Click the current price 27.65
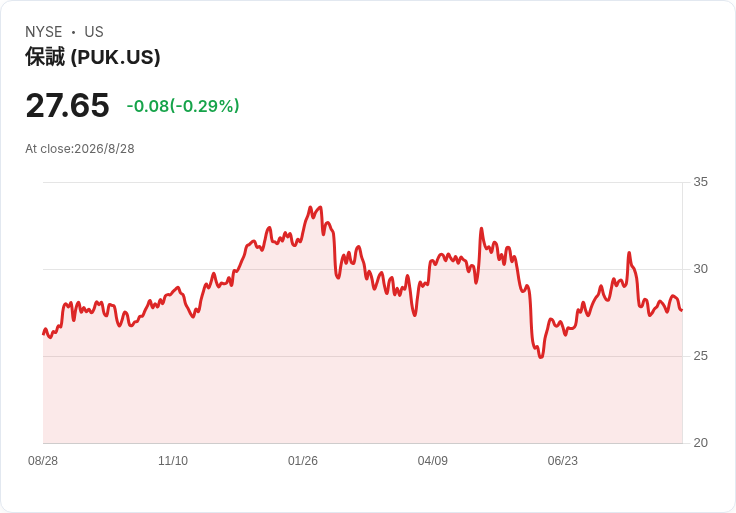736x513 pixels. pyautogui.click(x=68, y=105)
